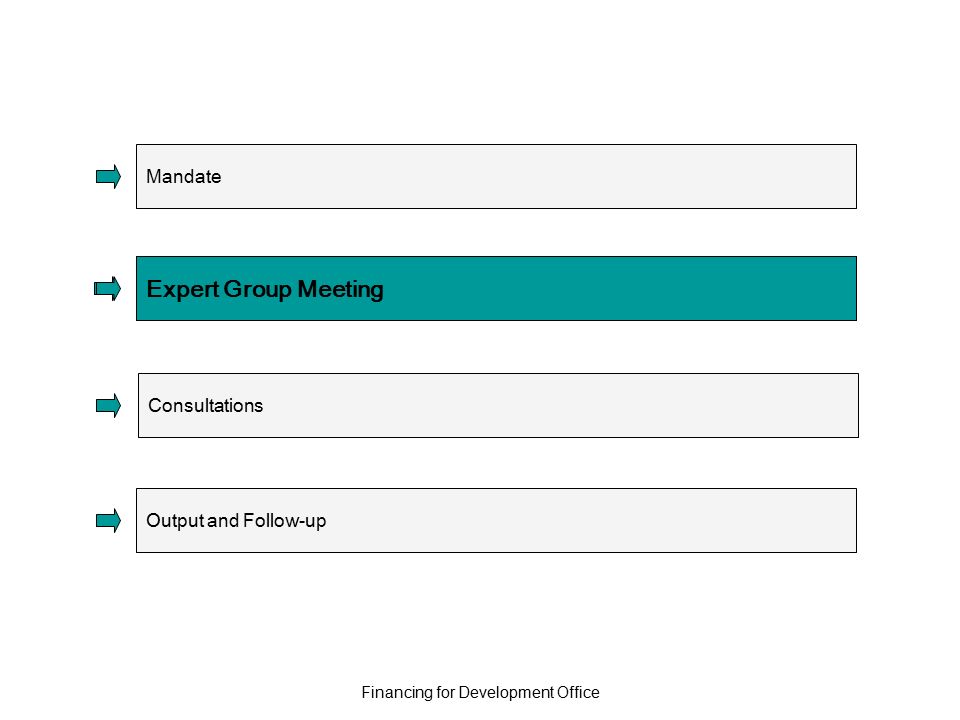Viewport: 960px width, 720px height.
Task: Click the word "Expert" in the teal box
Action: (182, 289)
